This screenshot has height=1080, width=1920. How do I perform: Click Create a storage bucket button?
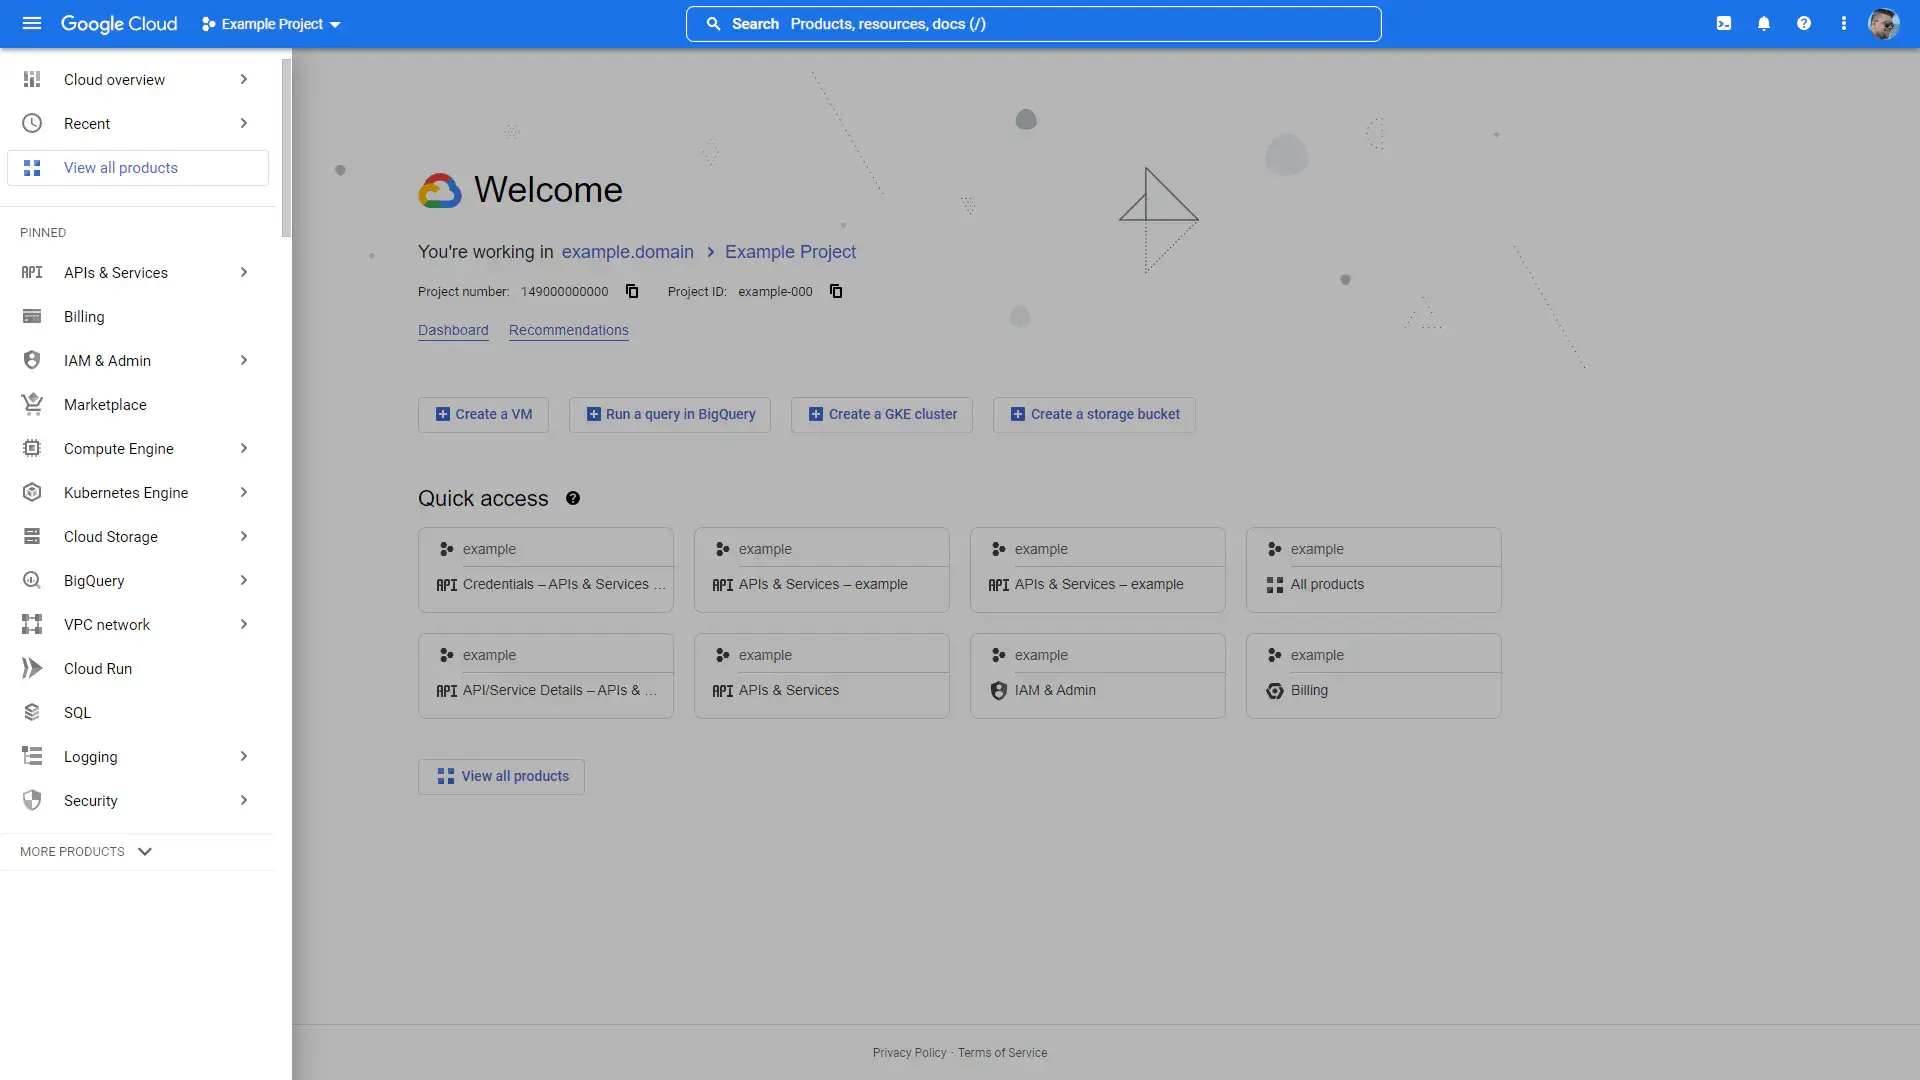[x=1094, y=414]
